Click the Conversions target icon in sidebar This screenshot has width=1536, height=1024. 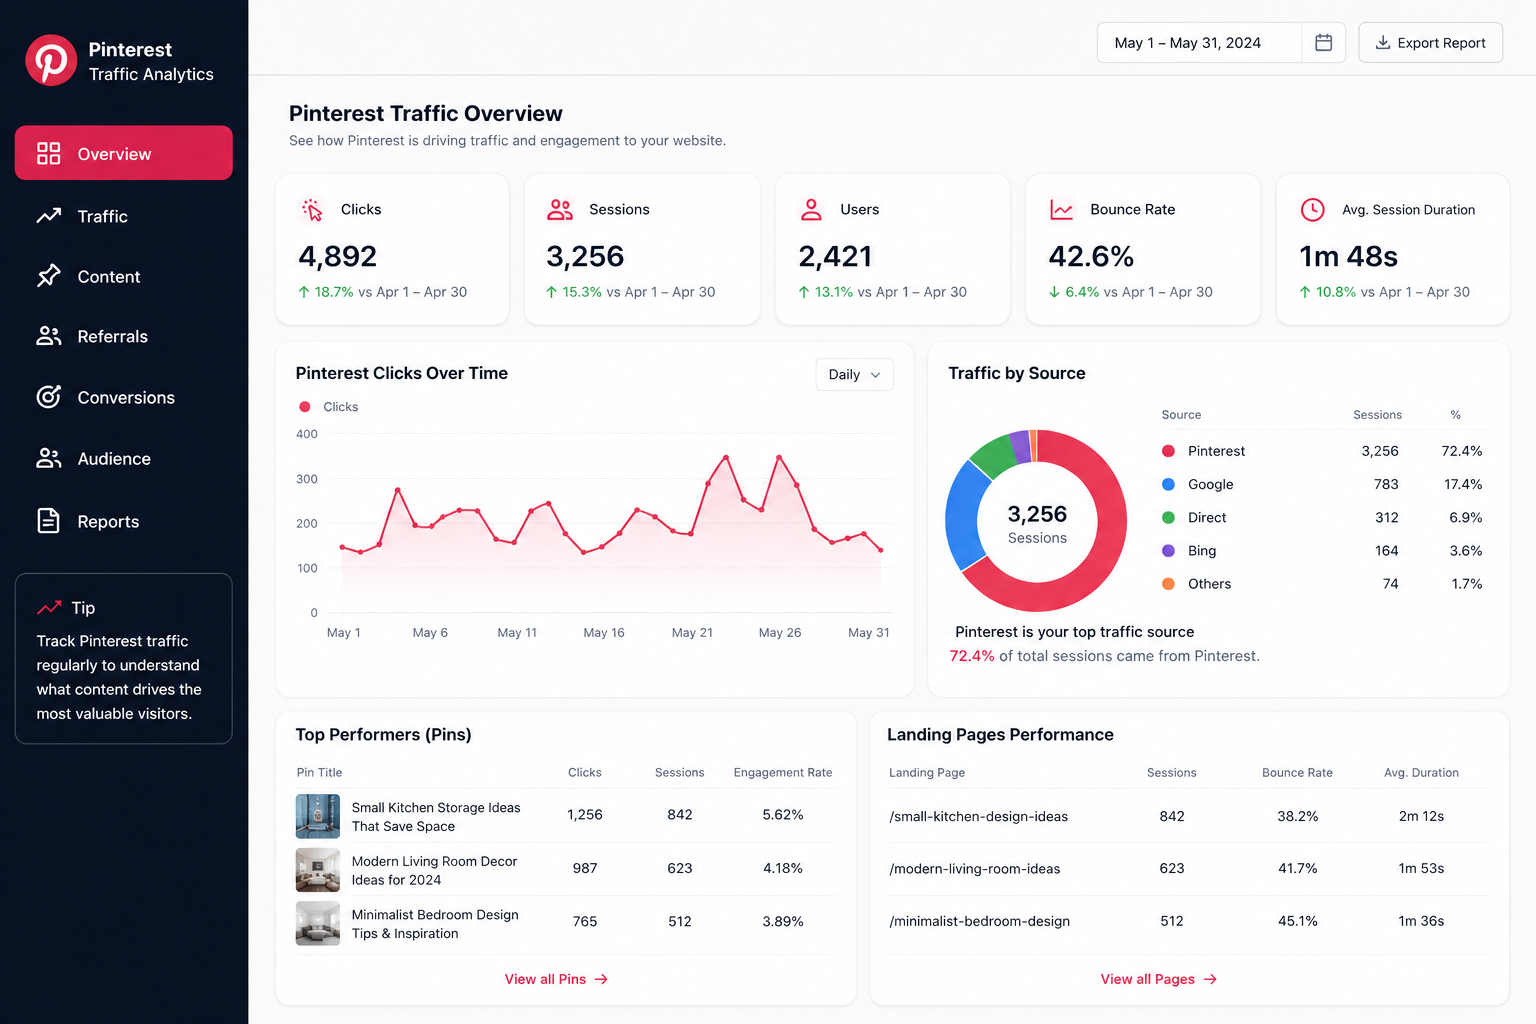(x=49, y=397)
